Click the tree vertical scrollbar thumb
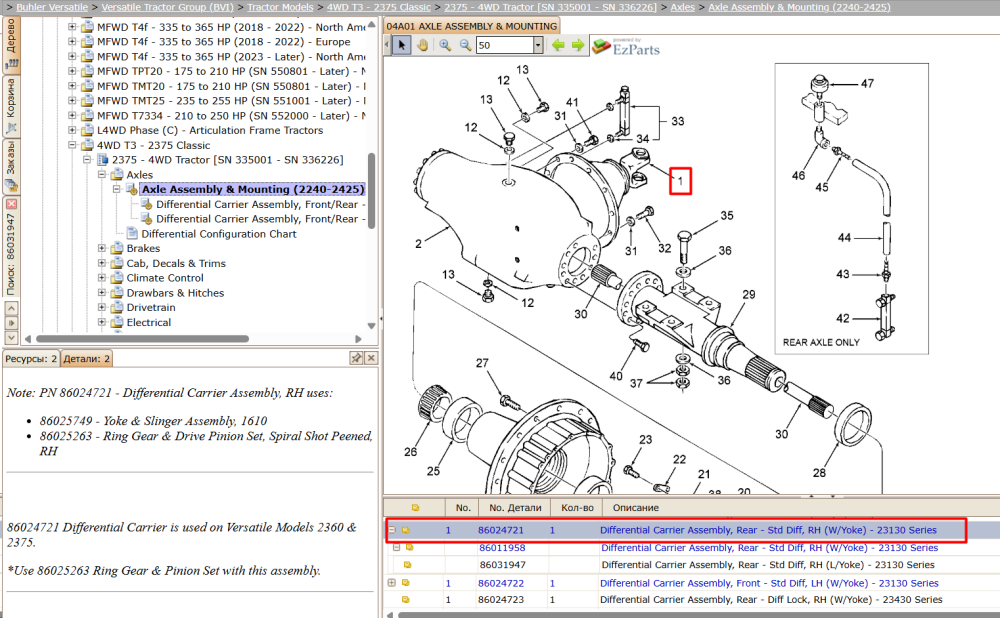This screenshot has height=618, width=1000. (371, 190)
